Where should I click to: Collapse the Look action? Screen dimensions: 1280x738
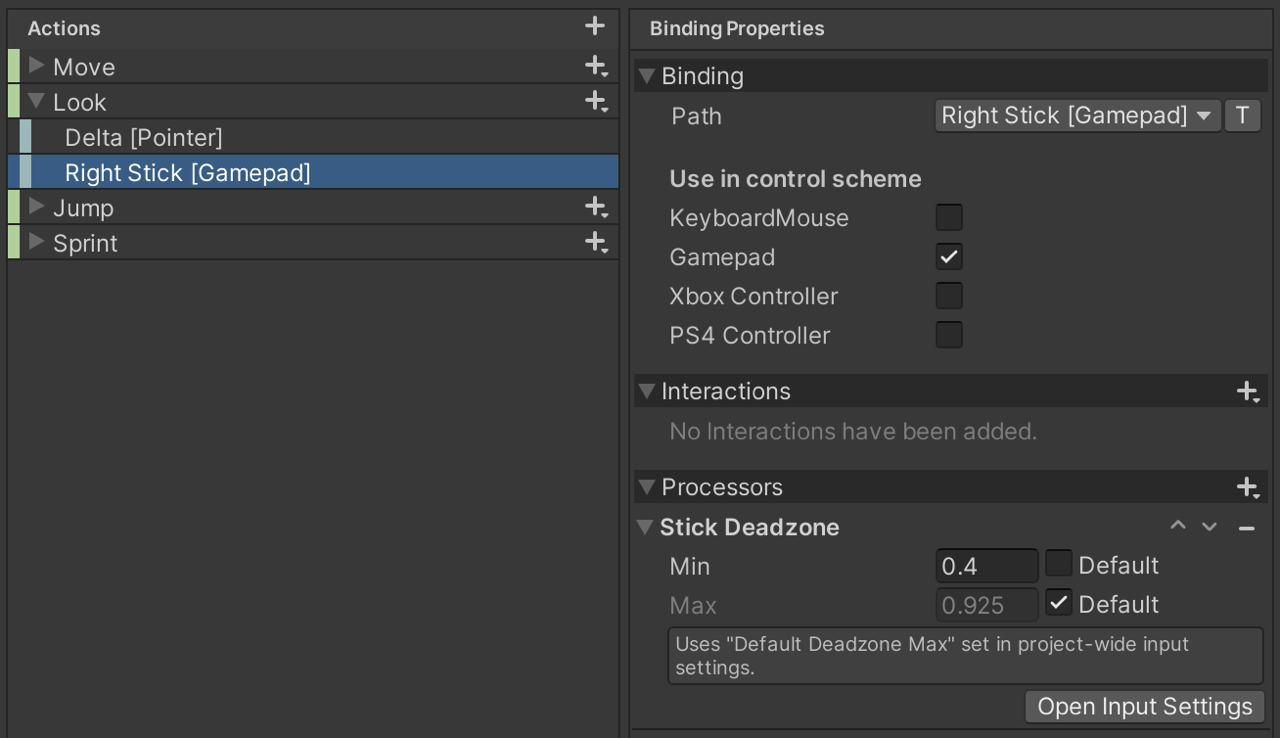(36, 101)
